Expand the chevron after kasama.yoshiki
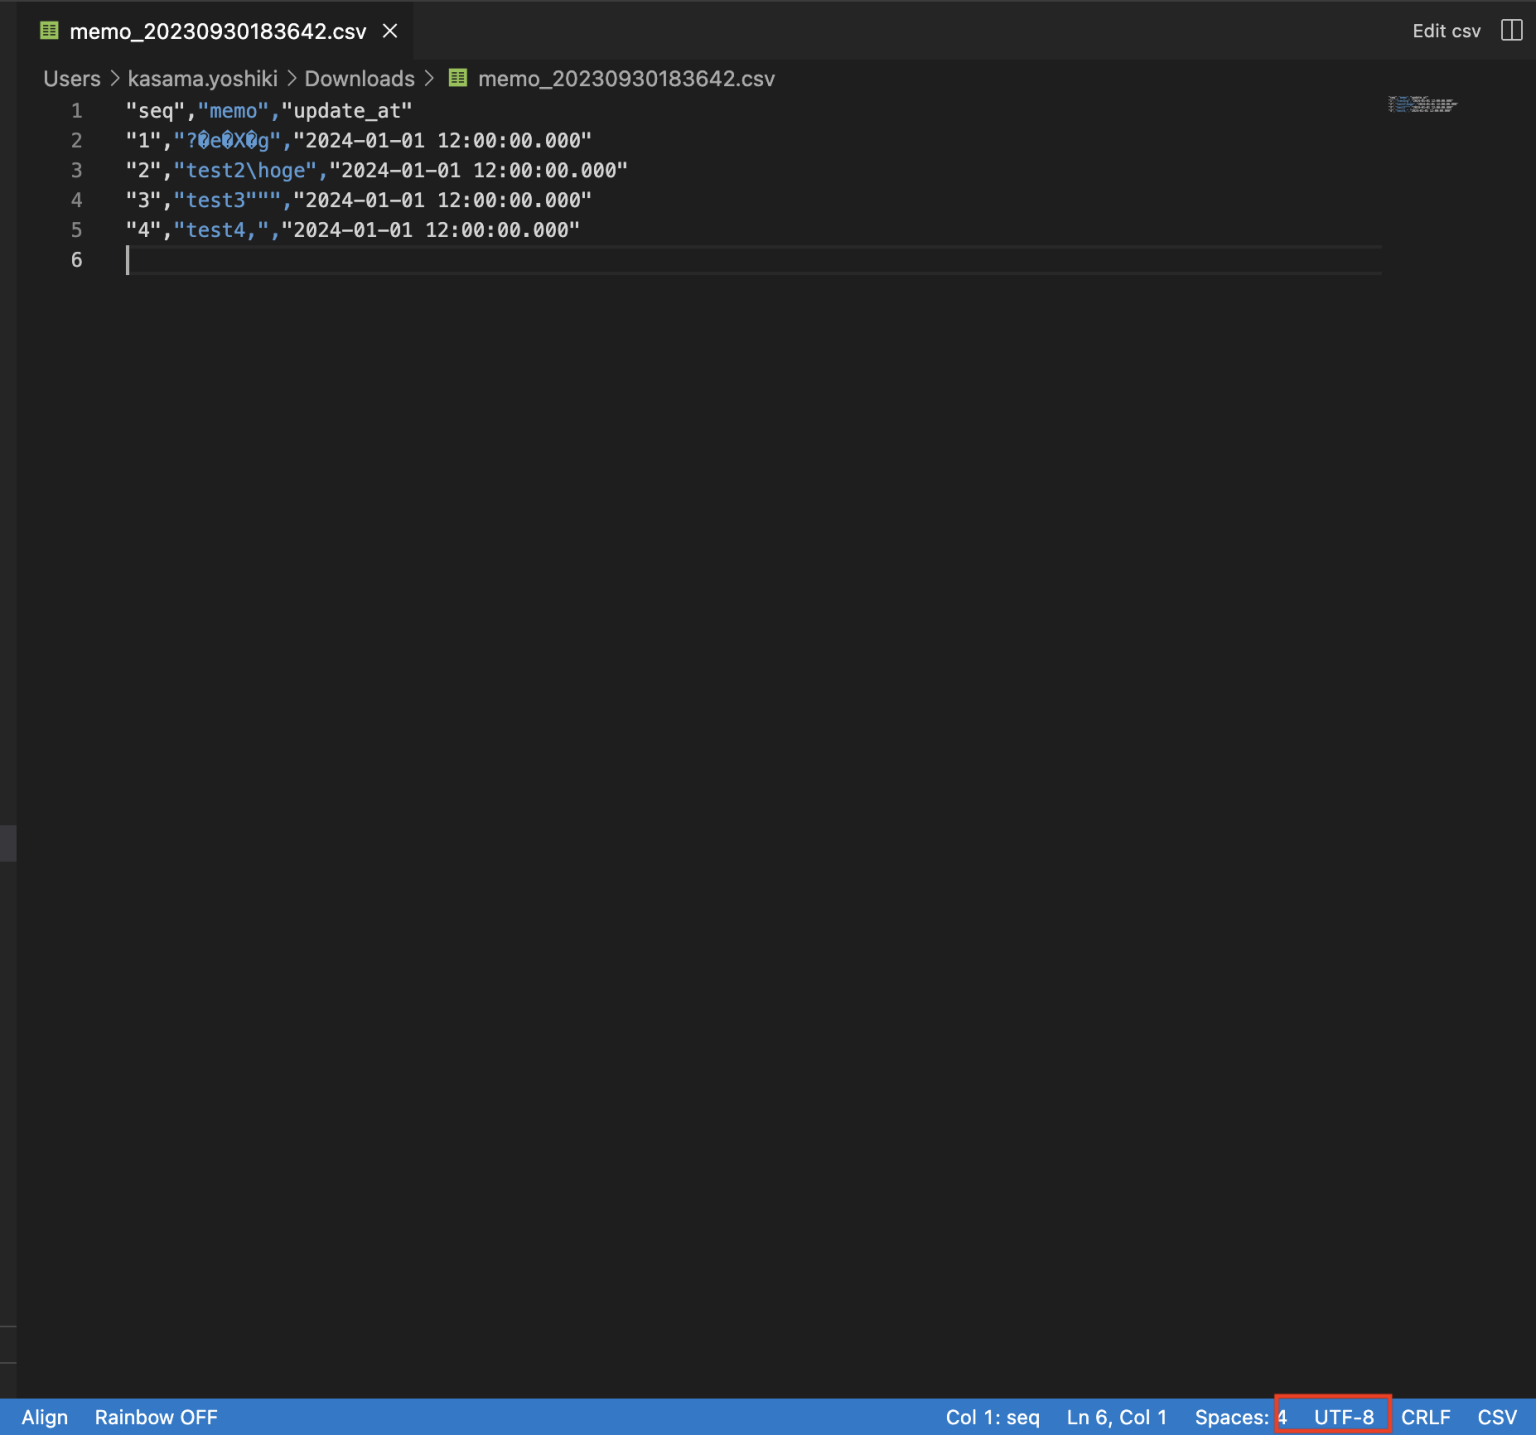The image size is (1536, 1435). (x=292, y=78)
